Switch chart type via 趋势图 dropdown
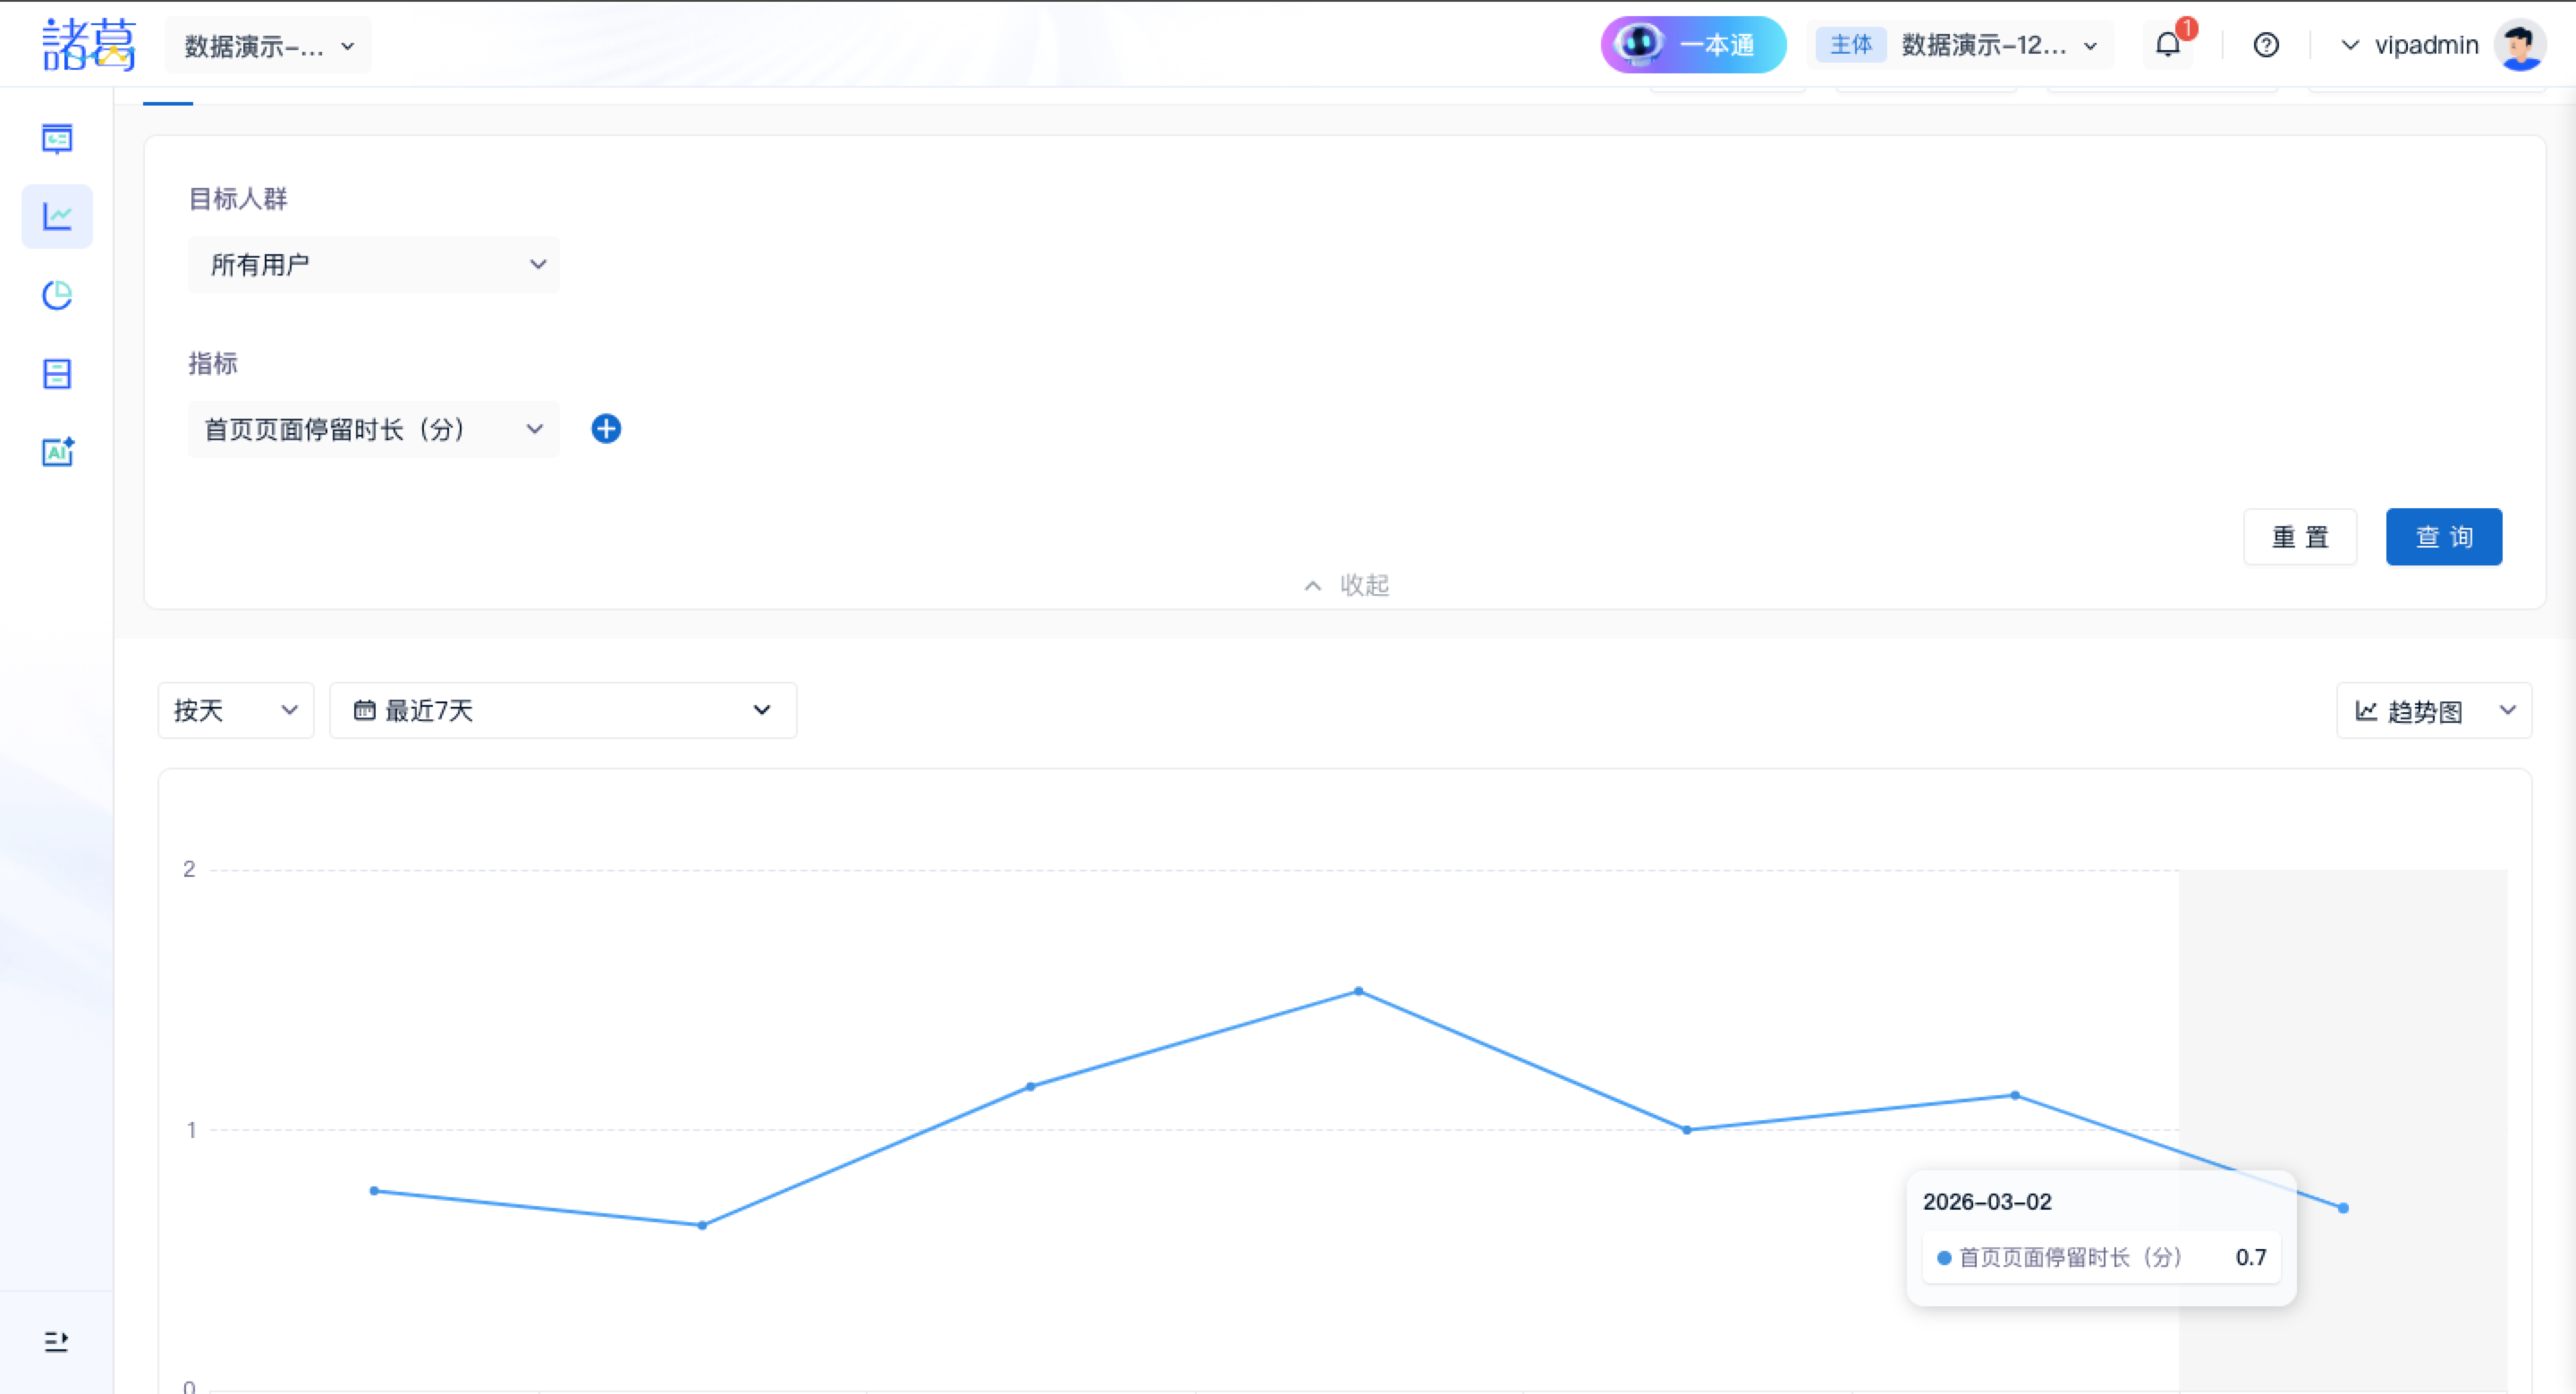Image resolution: width=2576 pixels, height=1394 pixels. [x=2433, y=711]
